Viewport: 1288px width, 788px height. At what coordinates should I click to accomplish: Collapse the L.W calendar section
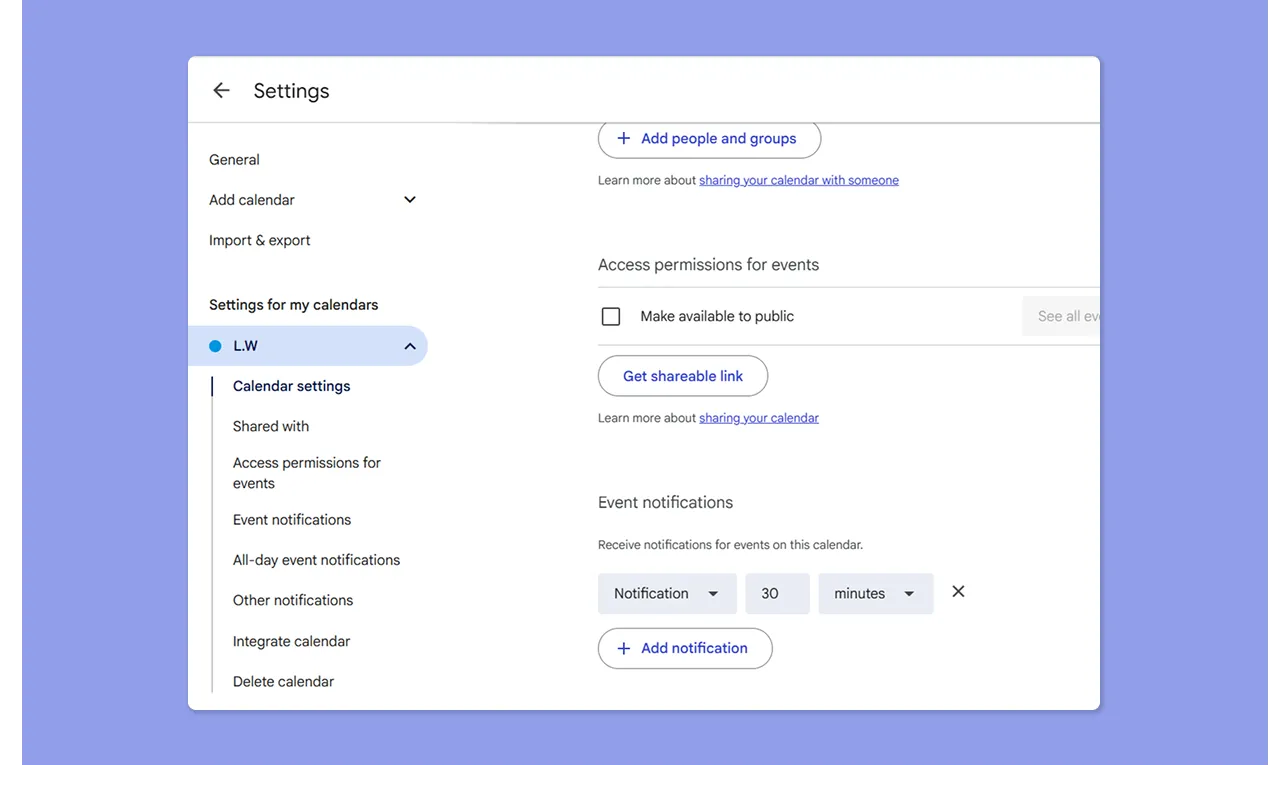[409, 345]
